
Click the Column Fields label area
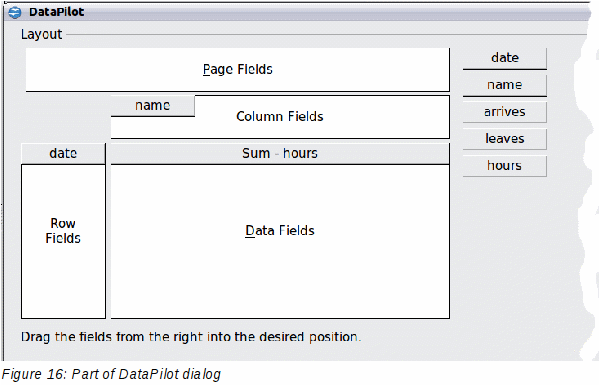point(280,116)
